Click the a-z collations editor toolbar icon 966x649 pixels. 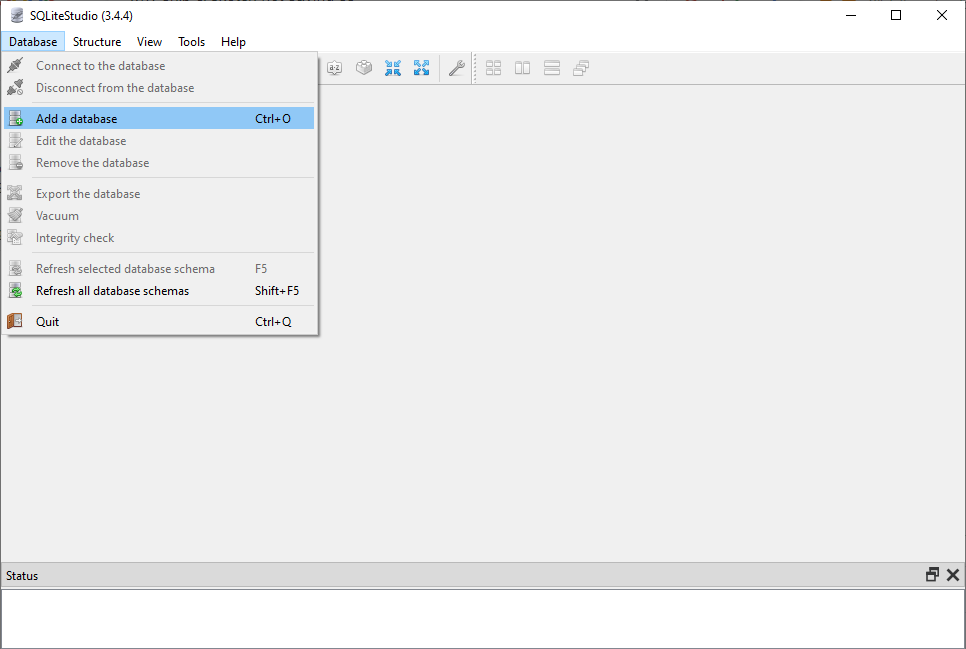(x=335, y=68)
